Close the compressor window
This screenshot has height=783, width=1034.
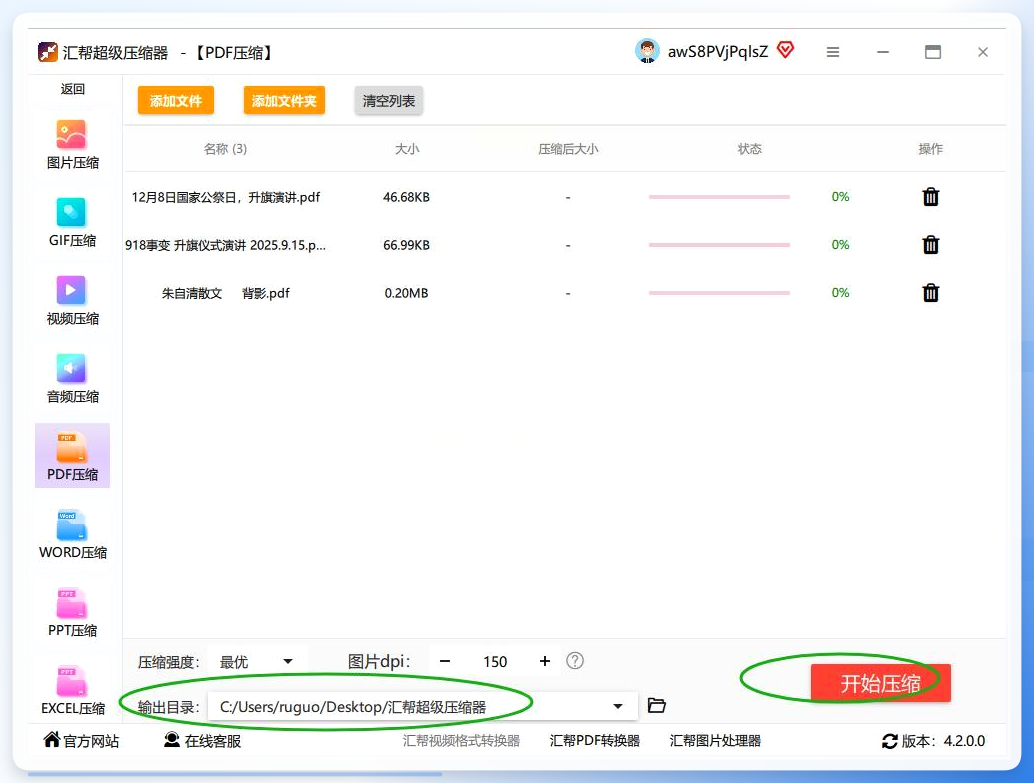click(x=983, y=52)
